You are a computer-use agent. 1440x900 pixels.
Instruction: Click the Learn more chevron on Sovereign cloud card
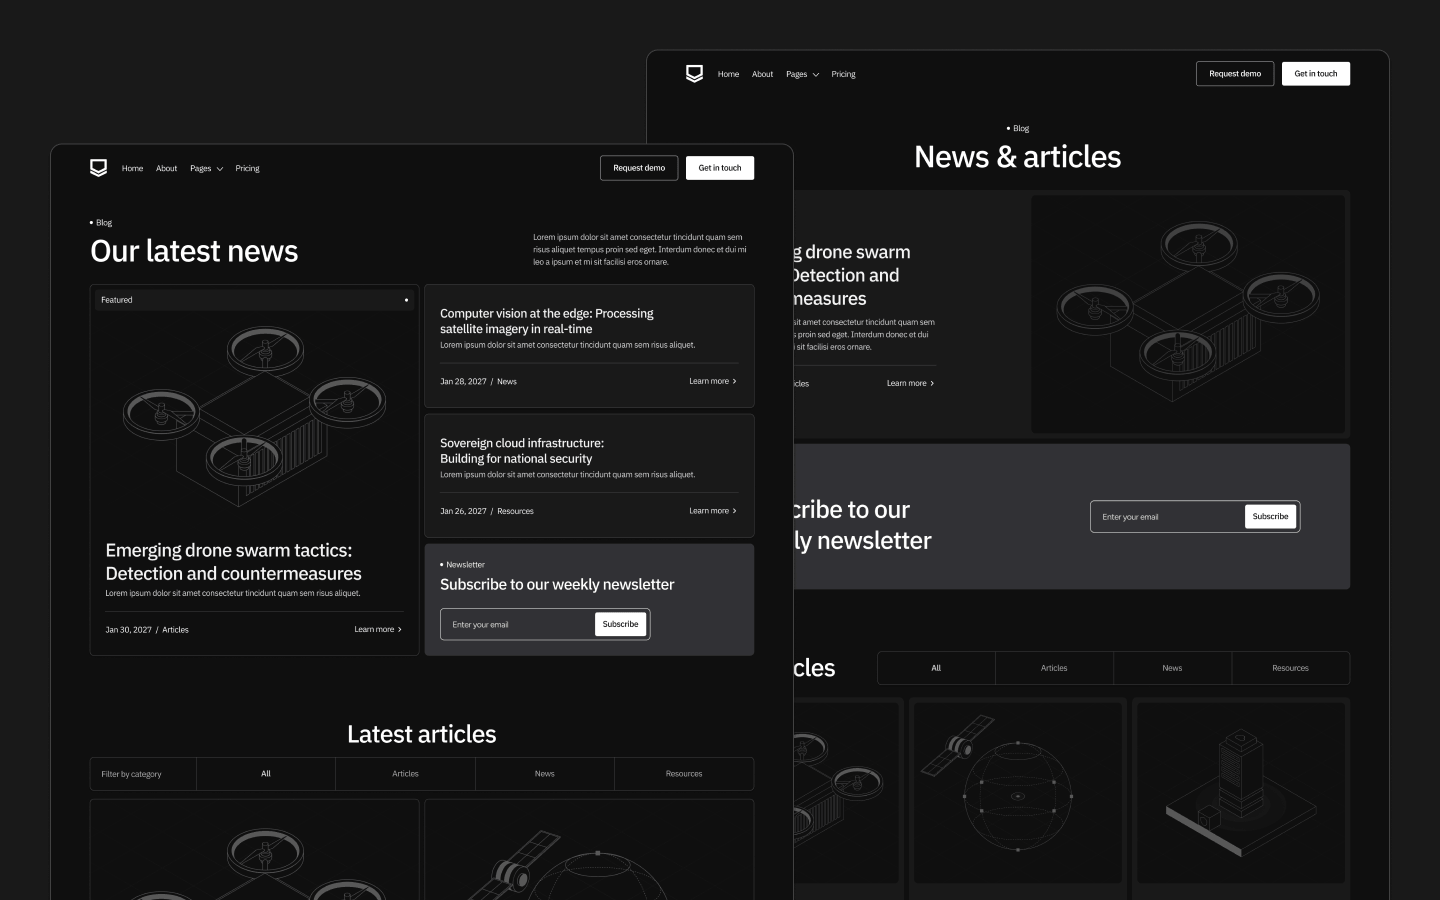click(734, 510)
